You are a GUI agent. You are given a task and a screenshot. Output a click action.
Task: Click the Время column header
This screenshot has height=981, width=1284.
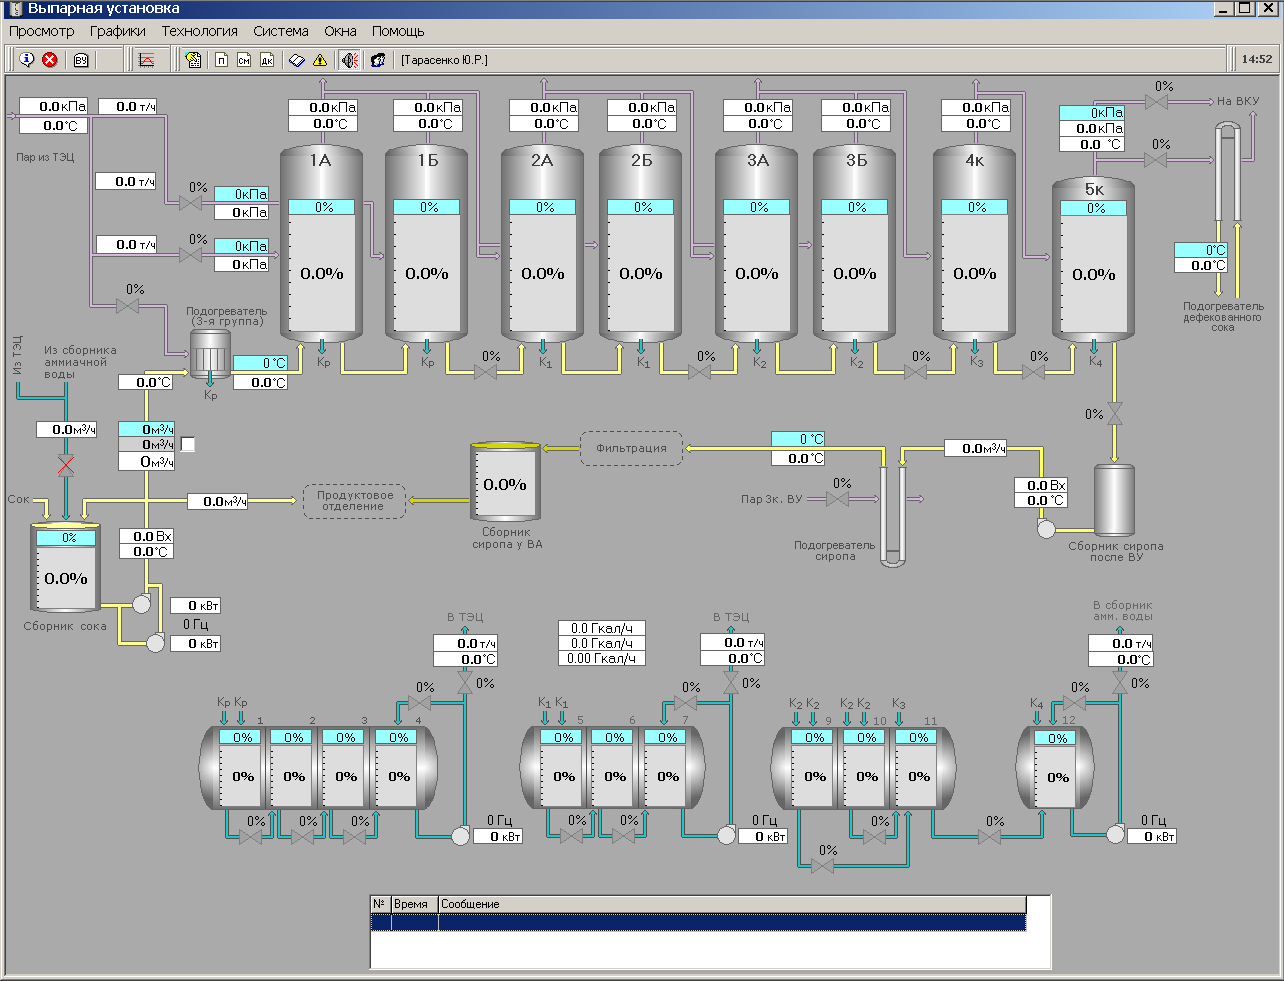414,904
